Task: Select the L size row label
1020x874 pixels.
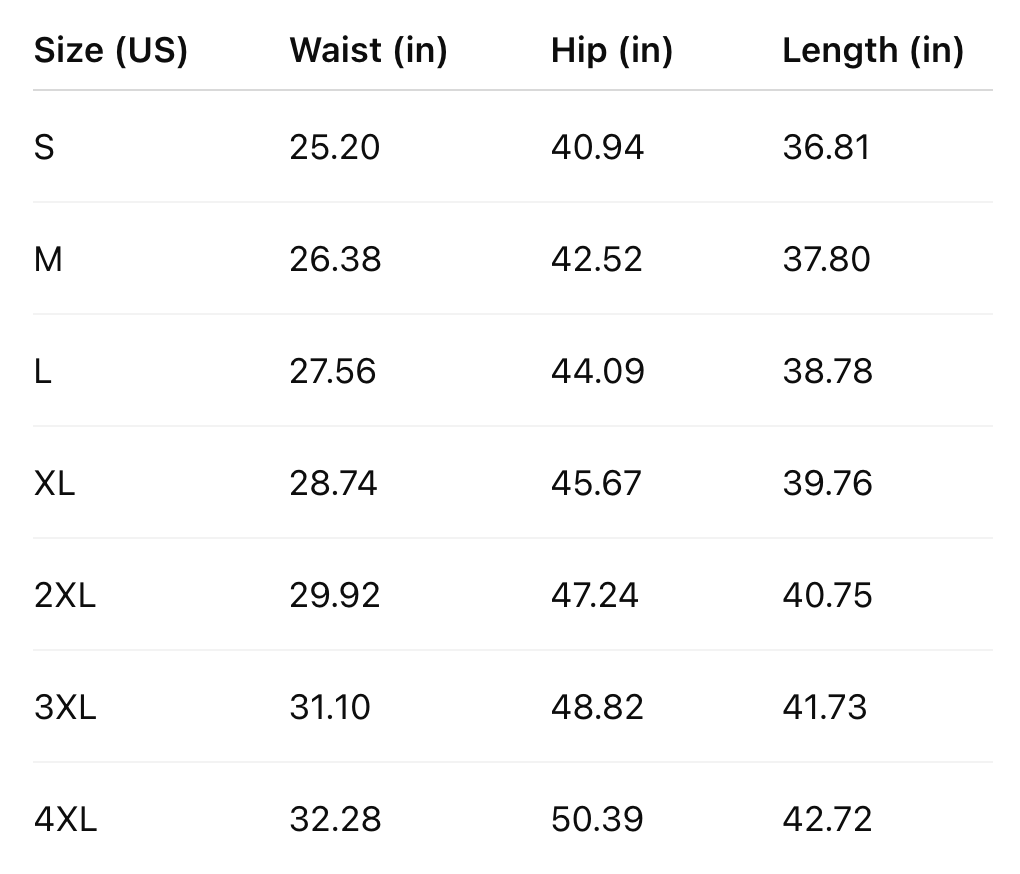Action: point(42,372)
